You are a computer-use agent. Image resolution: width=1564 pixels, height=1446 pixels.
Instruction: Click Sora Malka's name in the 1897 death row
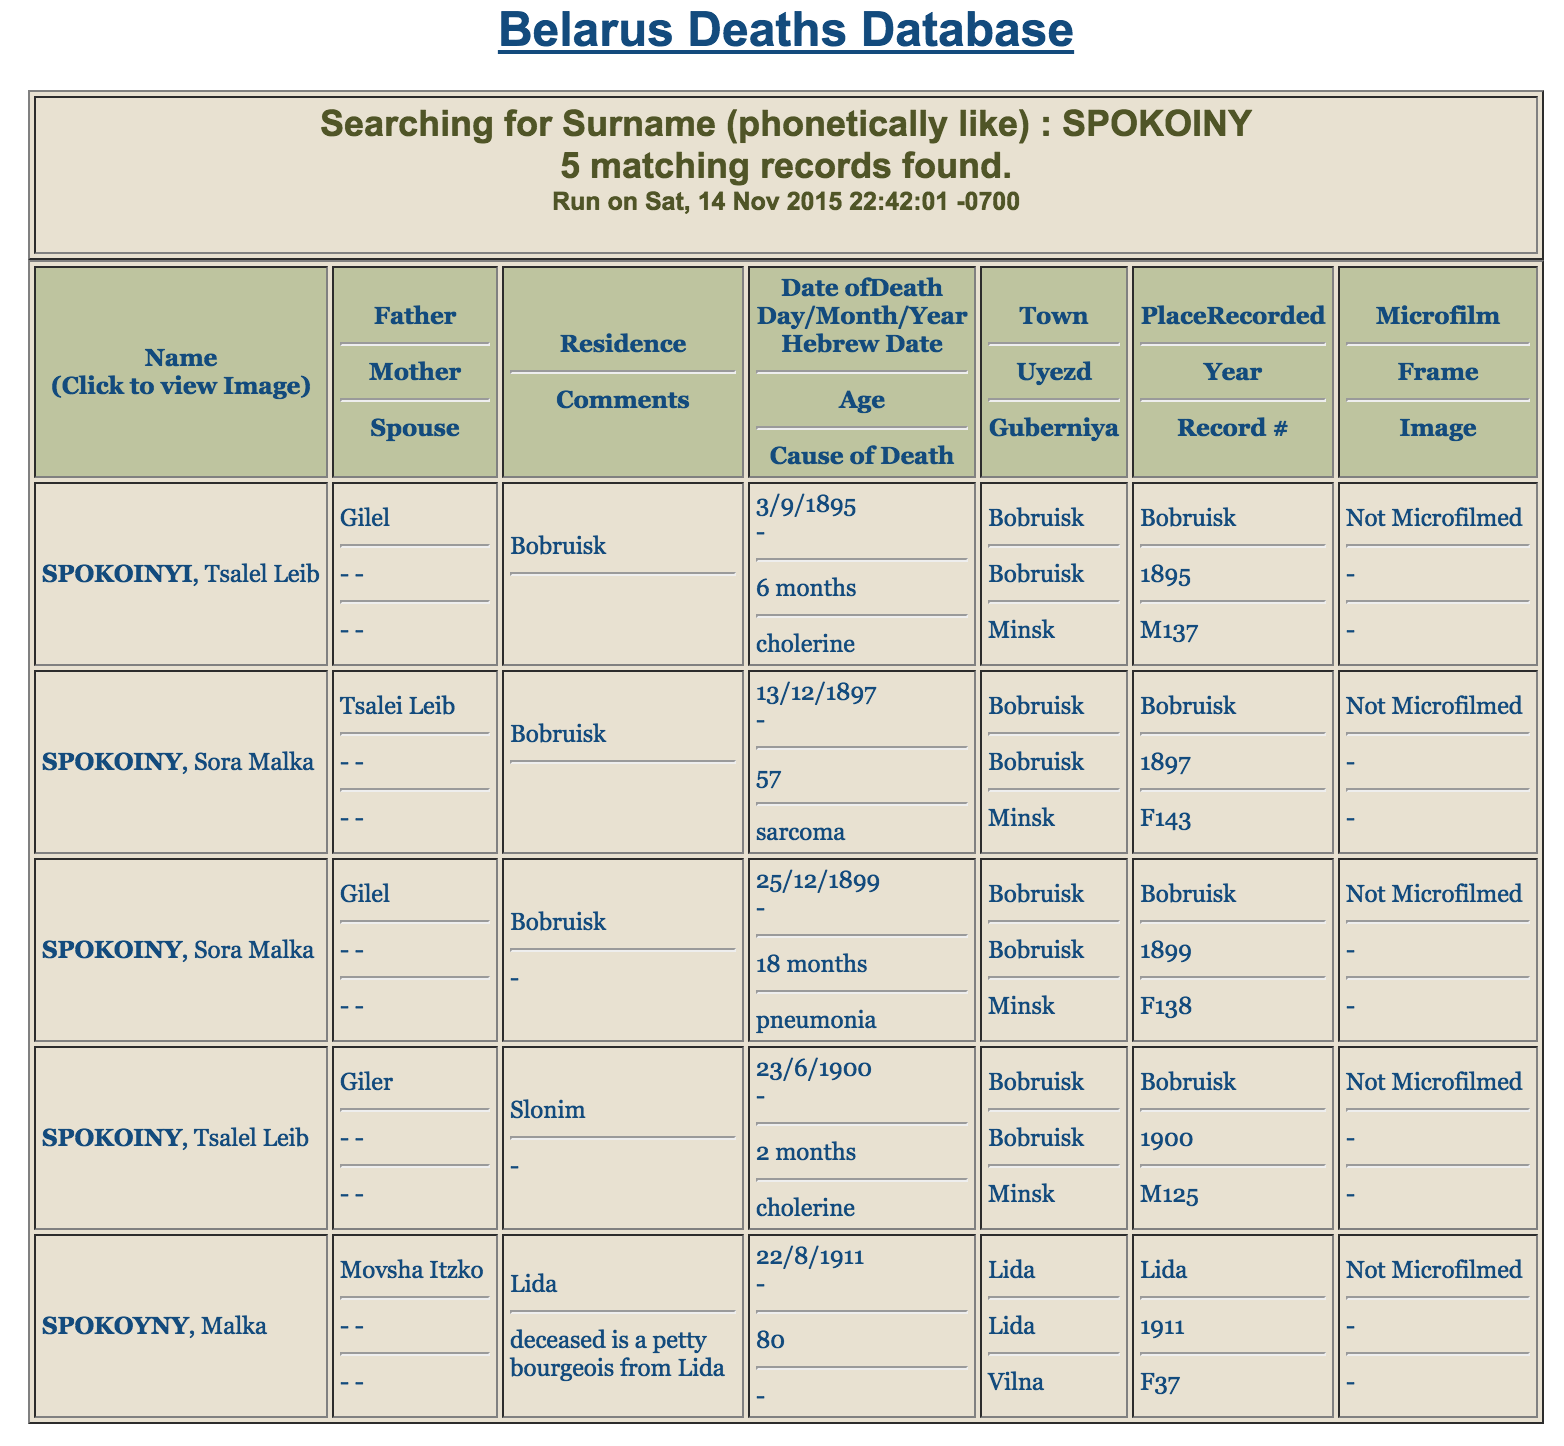point(178,762)
